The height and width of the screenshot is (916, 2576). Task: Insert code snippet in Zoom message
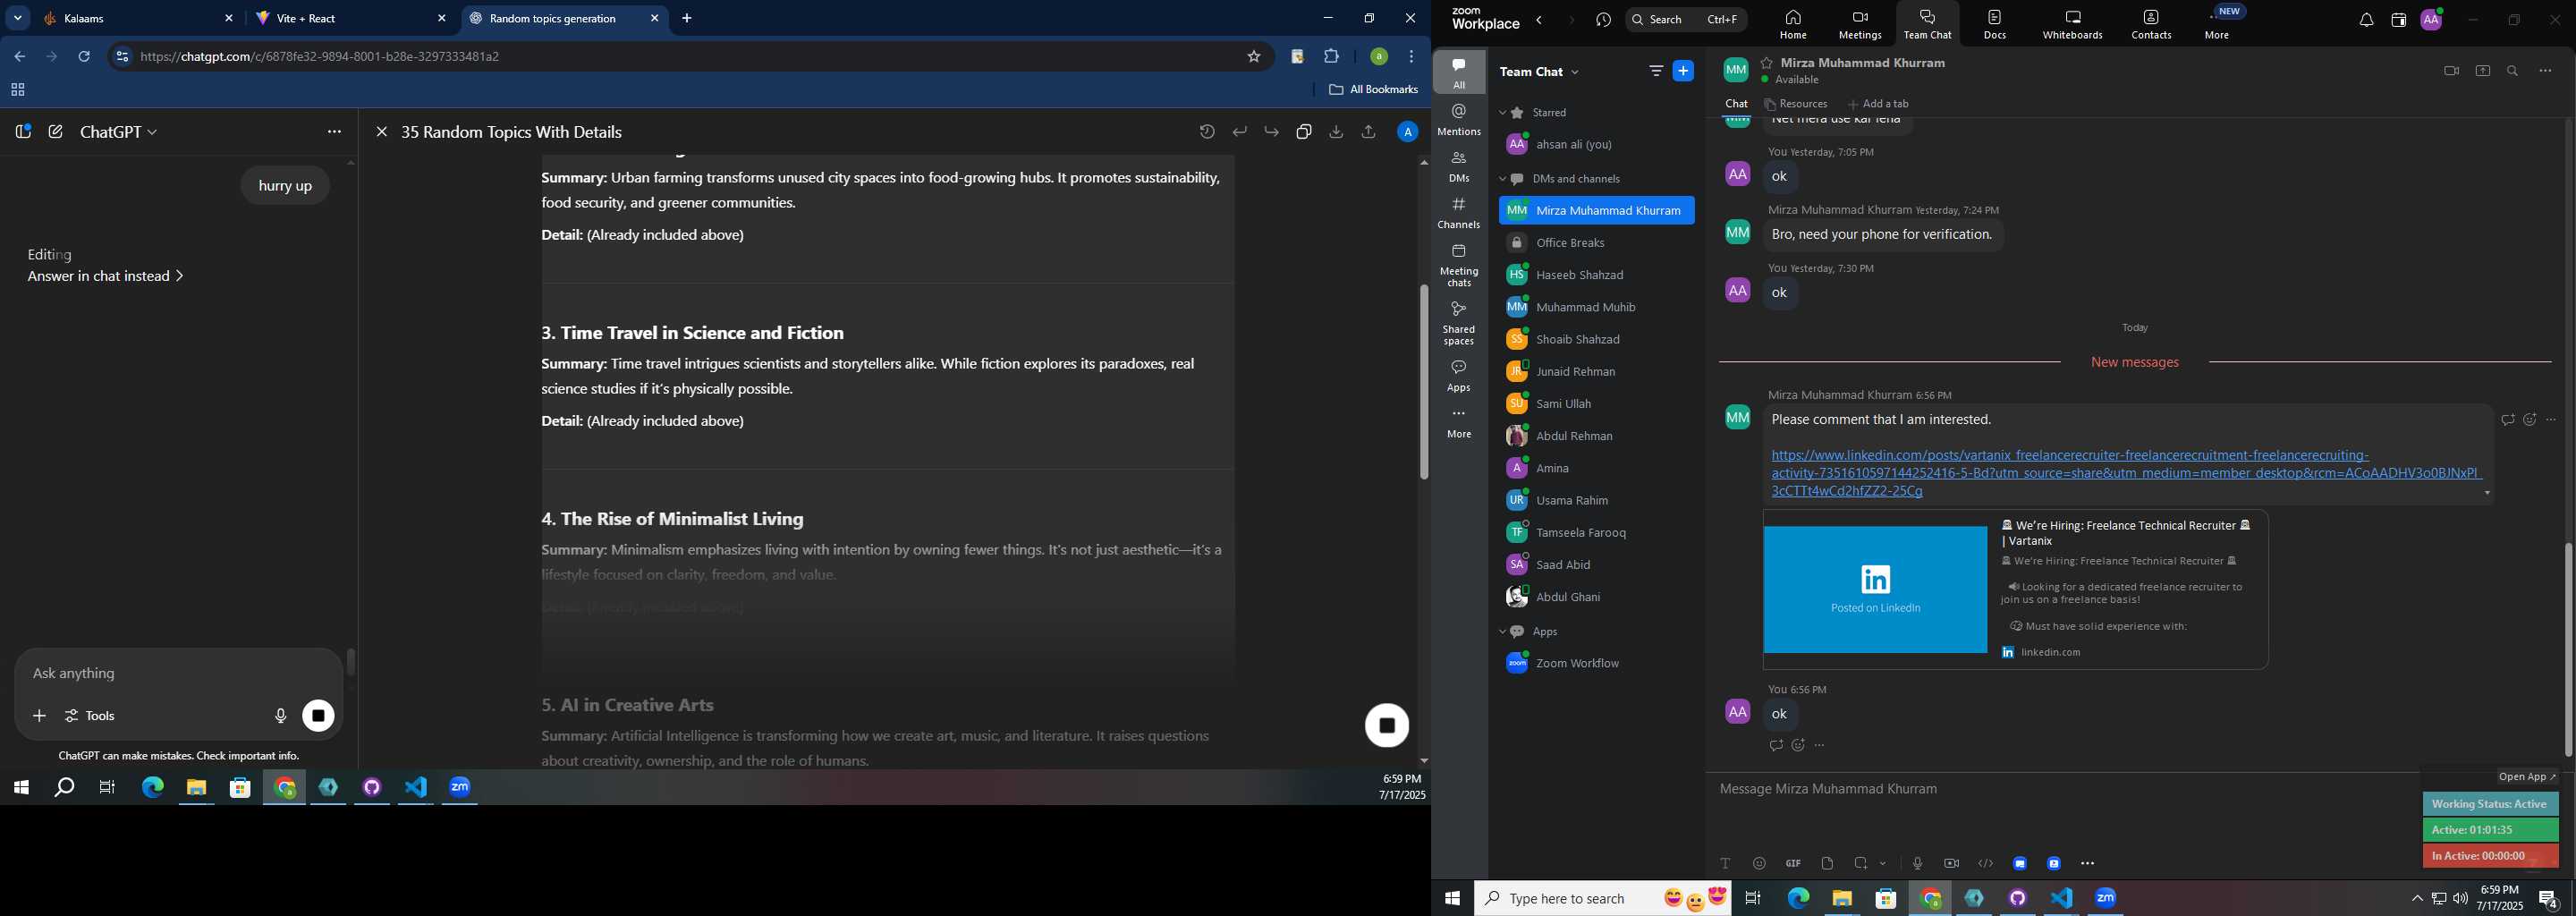click(x=1986, y=863)
